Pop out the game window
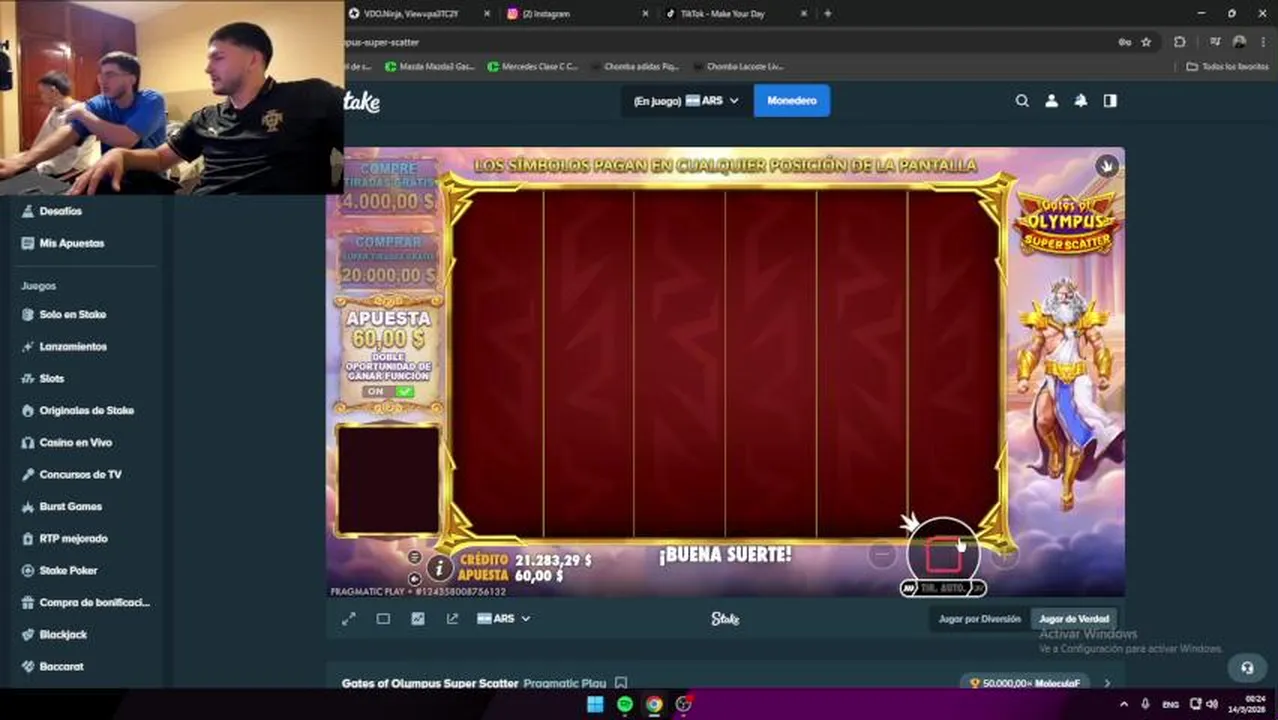 pyautogui.click(x=452, y=619)
